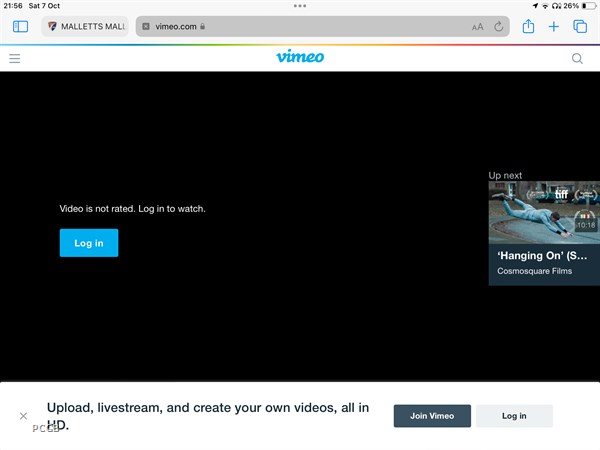Tap the three-dot multitasking control
This screenshot has height=450, width=600.
(x=300, y=6)
